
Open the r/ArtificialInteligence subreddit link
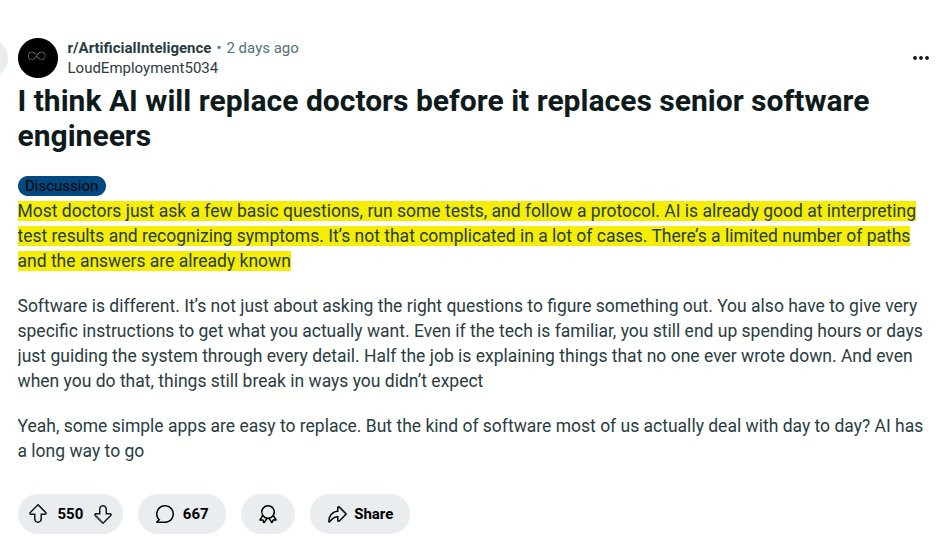(x=139, y=48)
